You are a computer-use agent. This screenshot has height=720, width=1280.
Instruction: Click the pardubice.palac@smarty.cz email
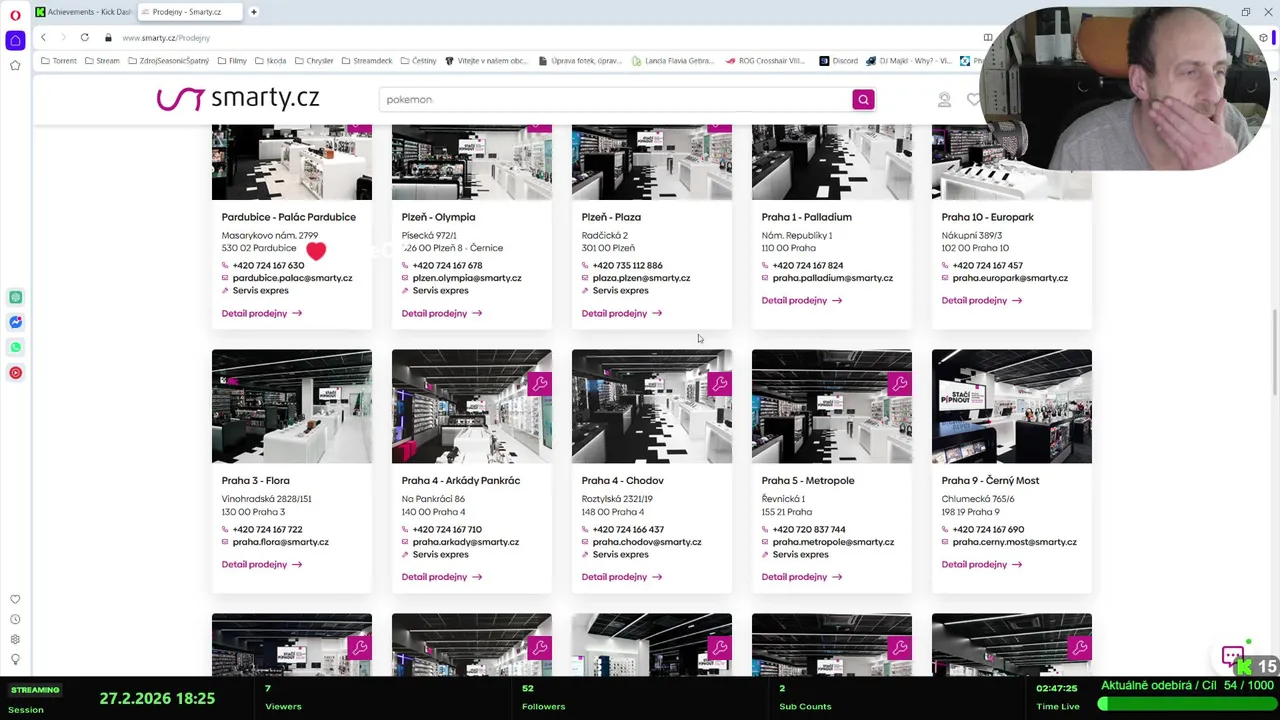292,278
